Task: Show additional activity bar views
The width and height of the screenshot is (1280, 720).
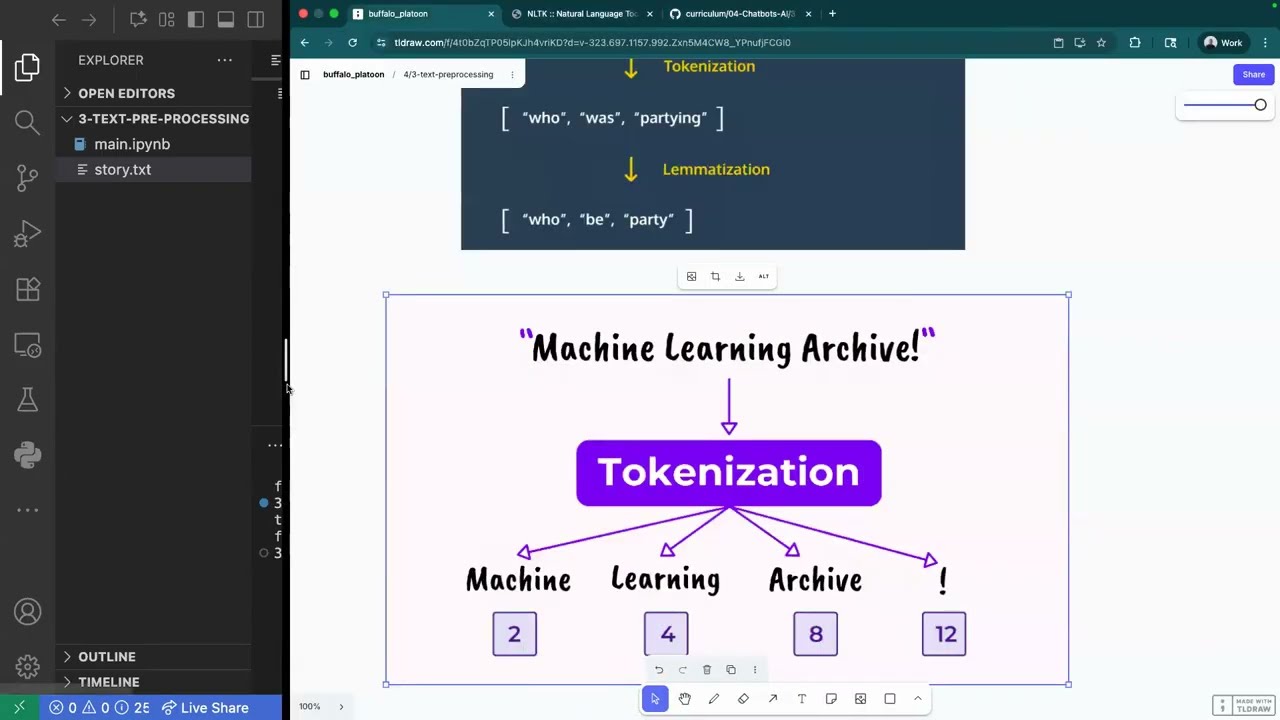Action: (x=27, y=510)
